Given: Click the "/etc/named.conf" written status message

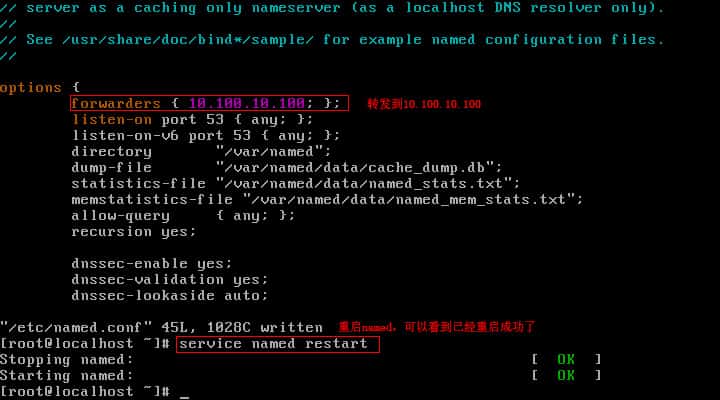Looking at the screenshot, I should pos(161,327).
